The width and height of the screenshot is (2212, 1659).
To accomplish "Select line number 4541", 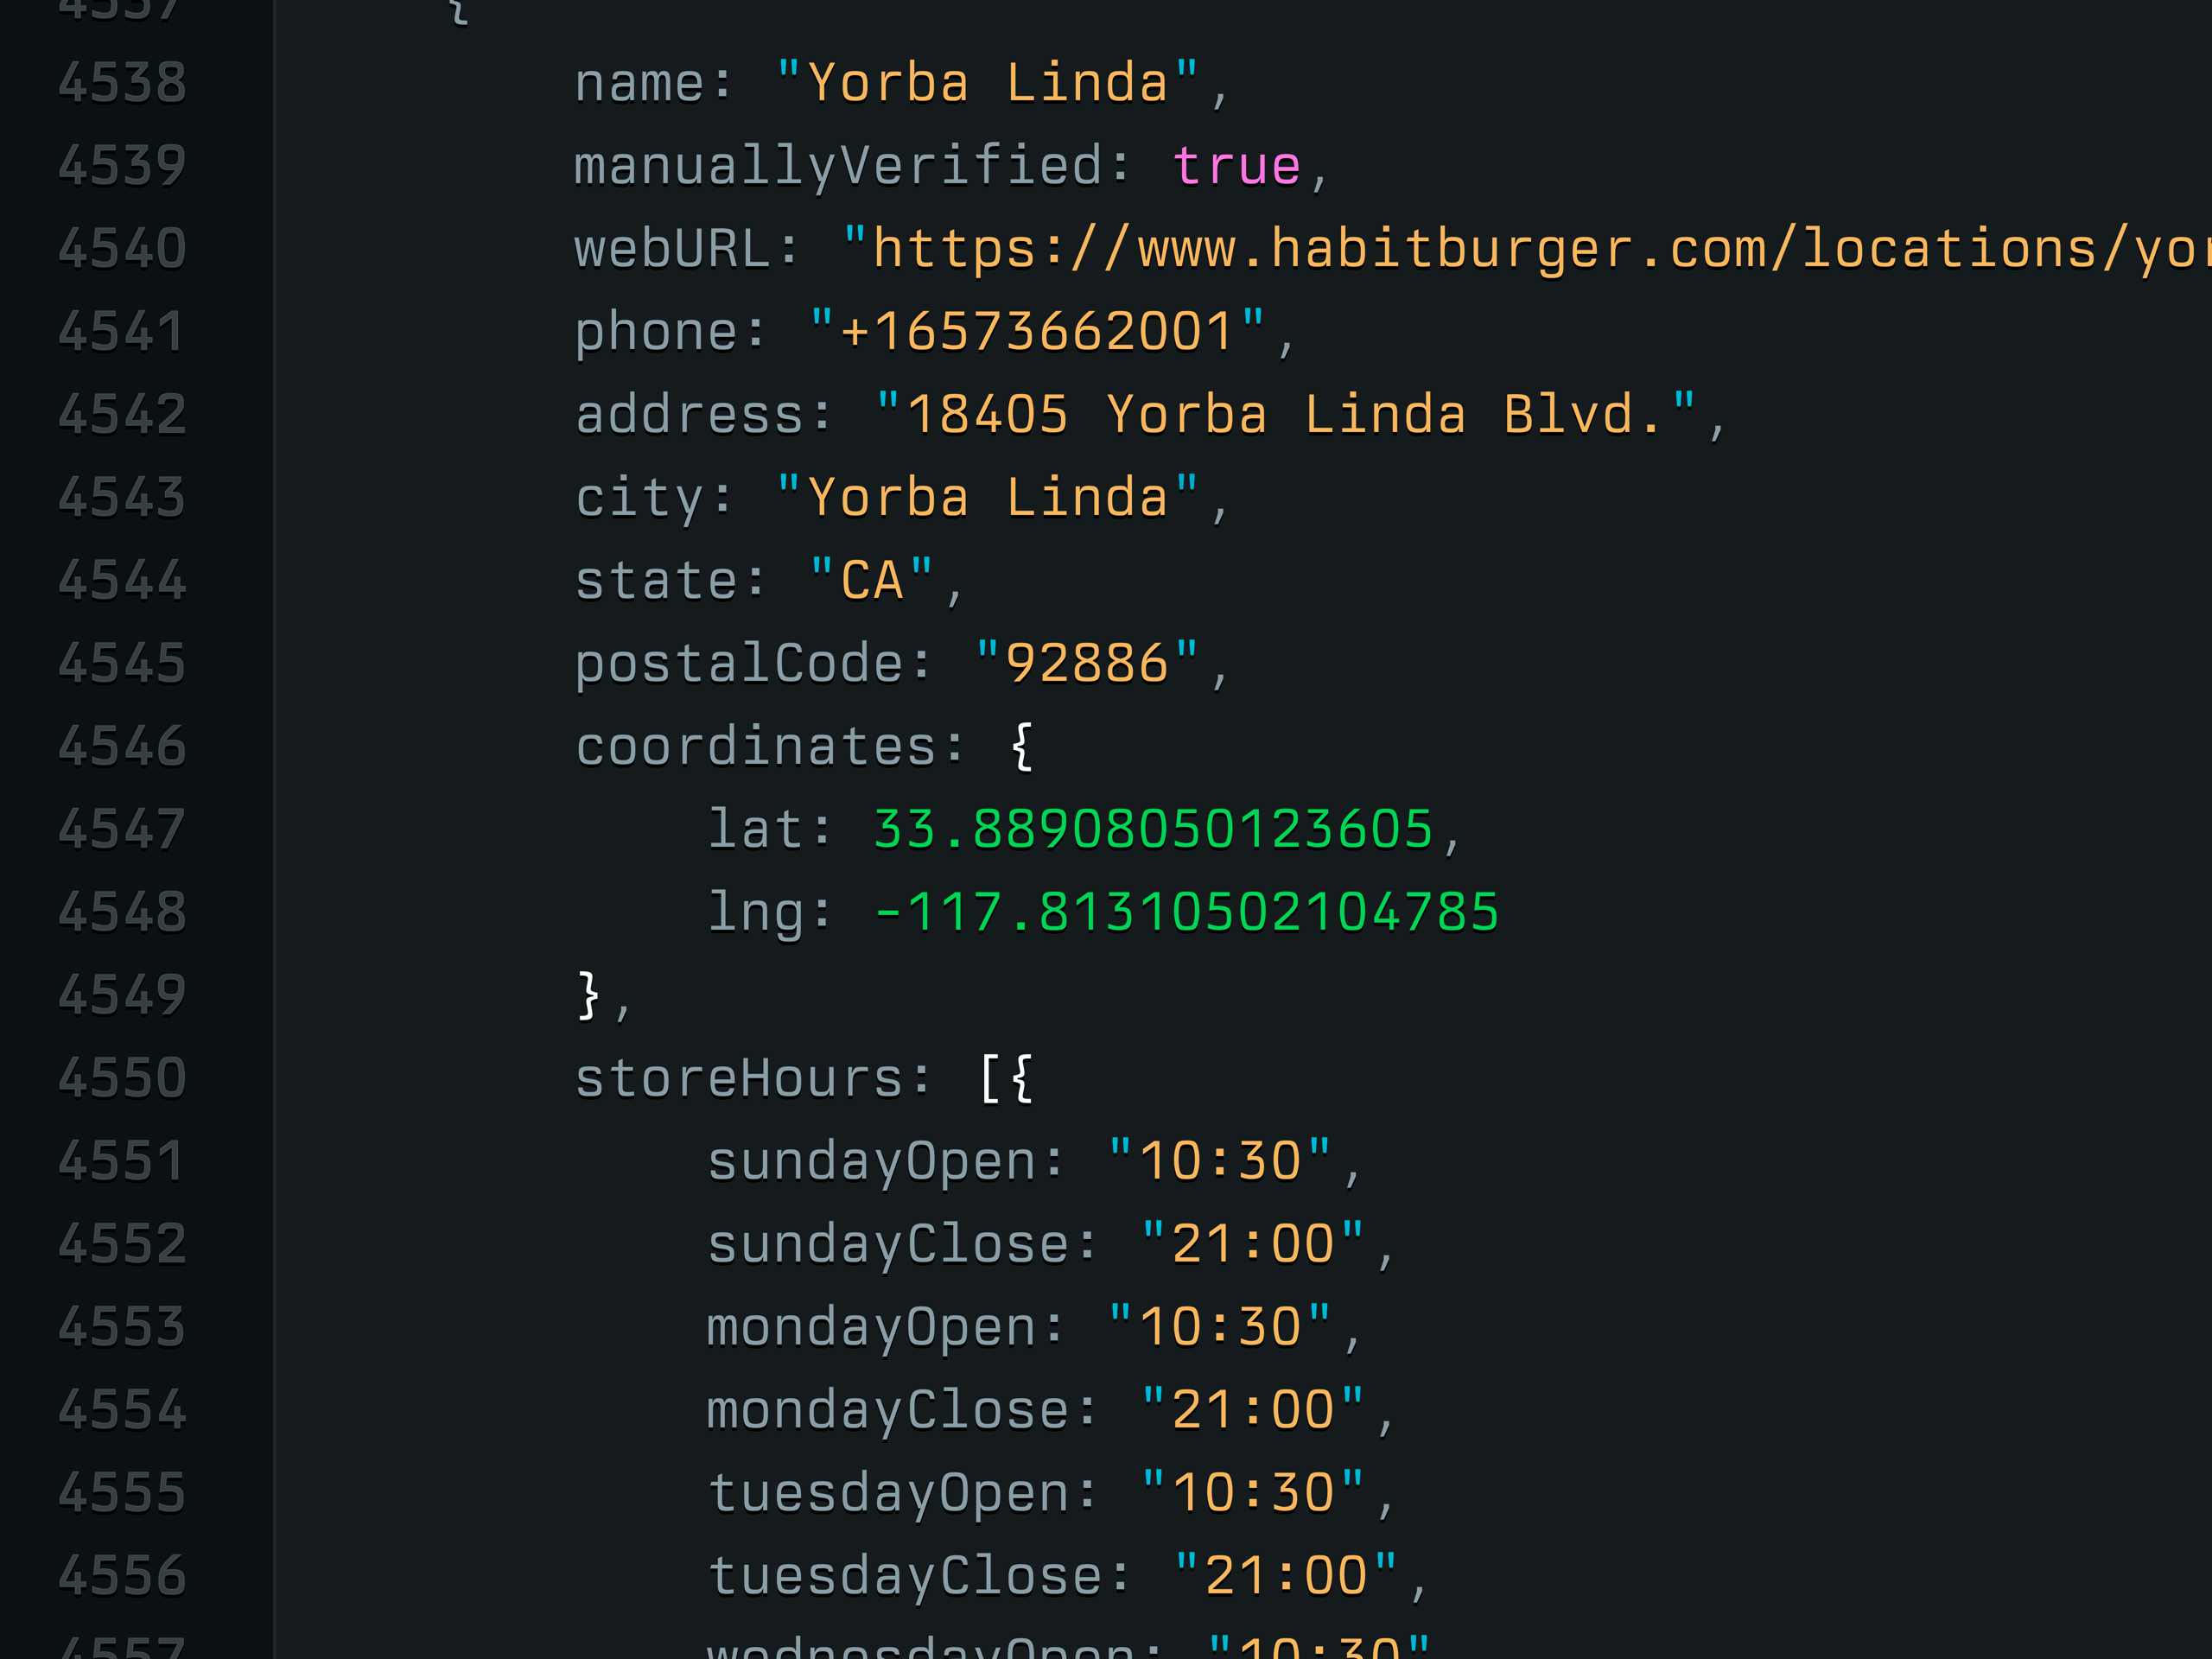I will click(x=122, y=332).
